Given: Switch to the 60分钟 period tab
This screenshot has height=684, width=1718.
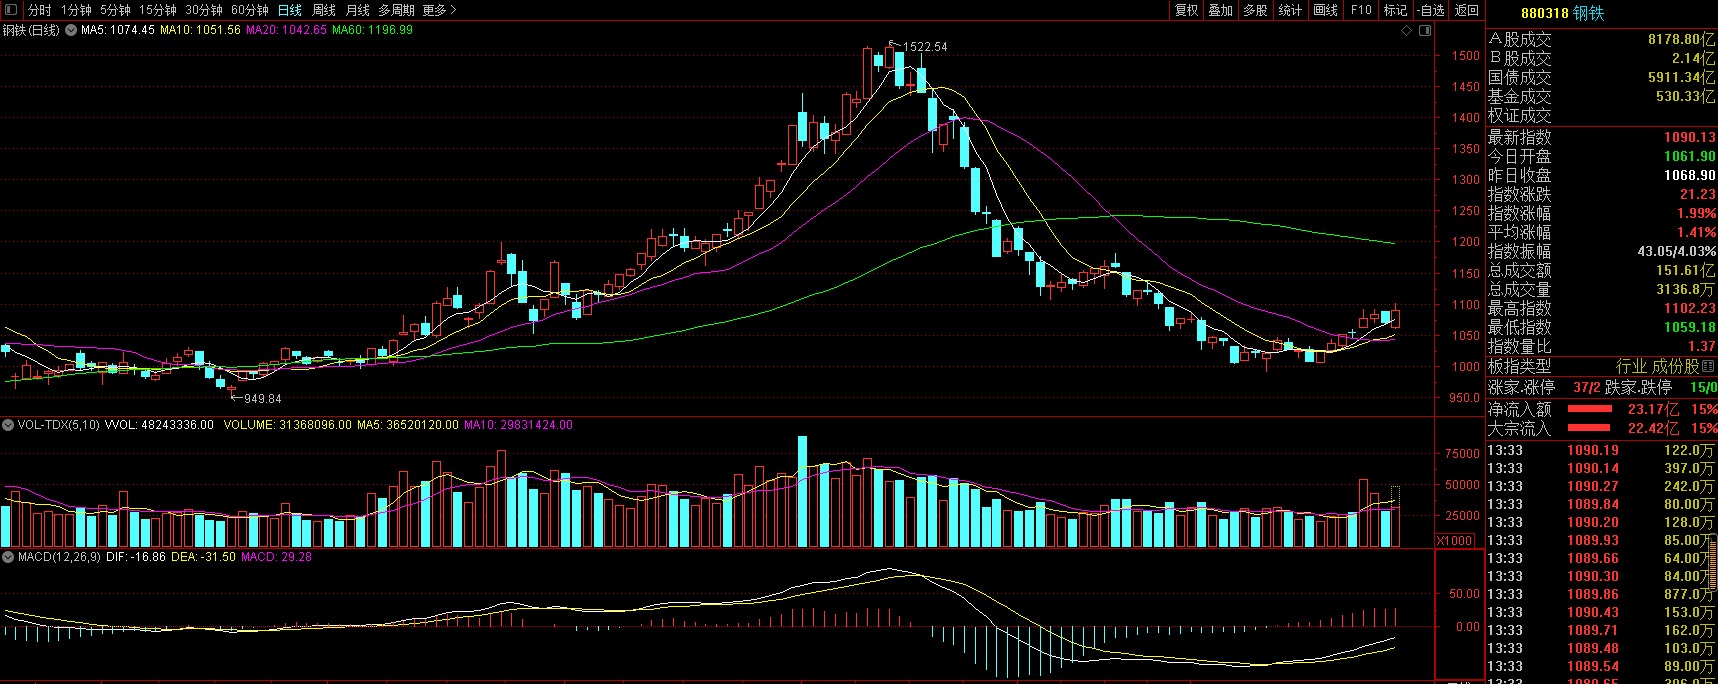Looking at the screenshot, I should pyautogui.click(x=250, y=10).
